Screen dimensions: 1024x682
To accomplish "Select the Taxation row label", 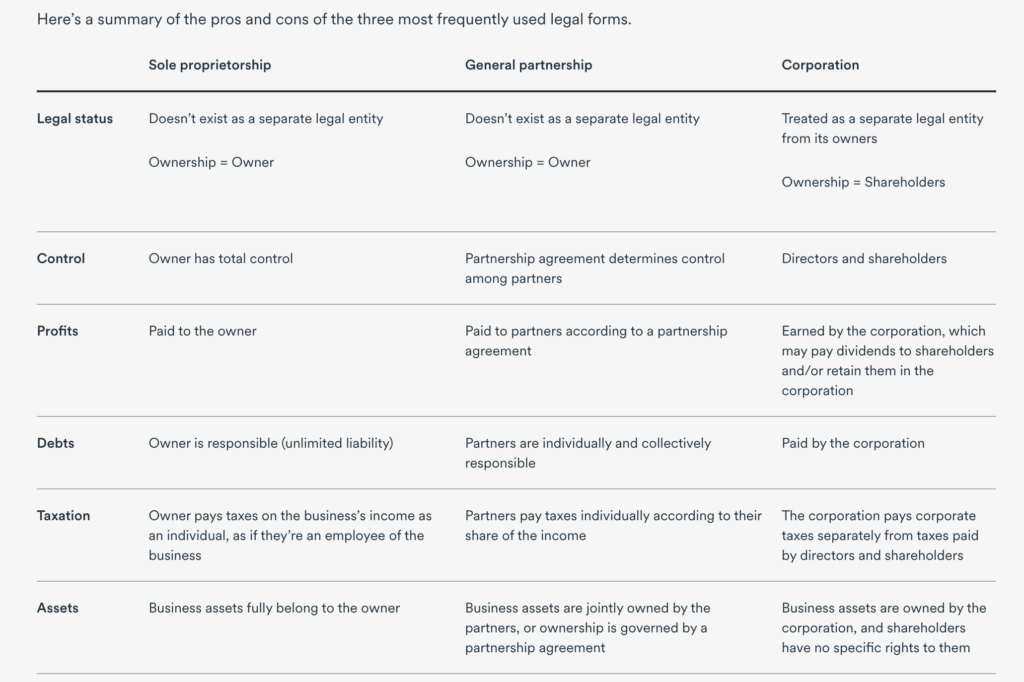I will pos(63,515).
